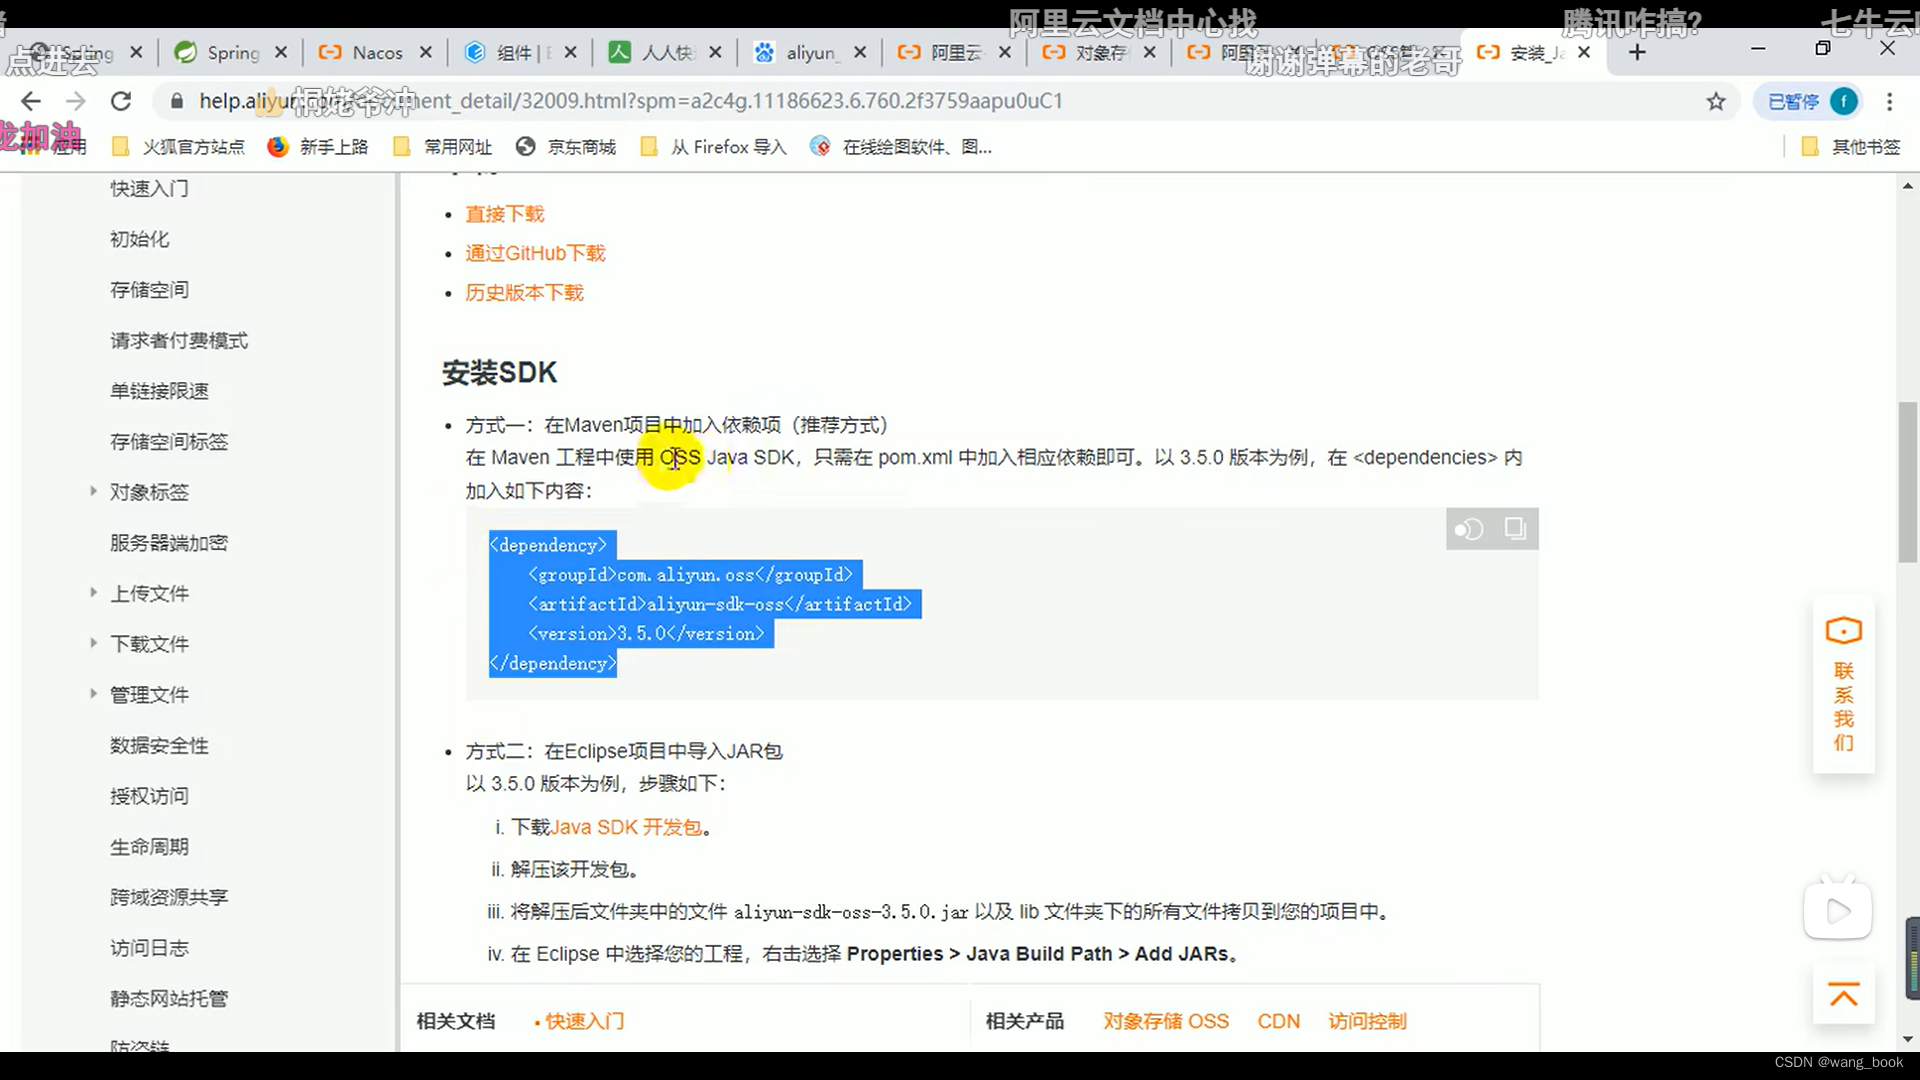Expand the 管理文件 sidebar item
The image size is (1920, 1080).
[x=93, y=693]
